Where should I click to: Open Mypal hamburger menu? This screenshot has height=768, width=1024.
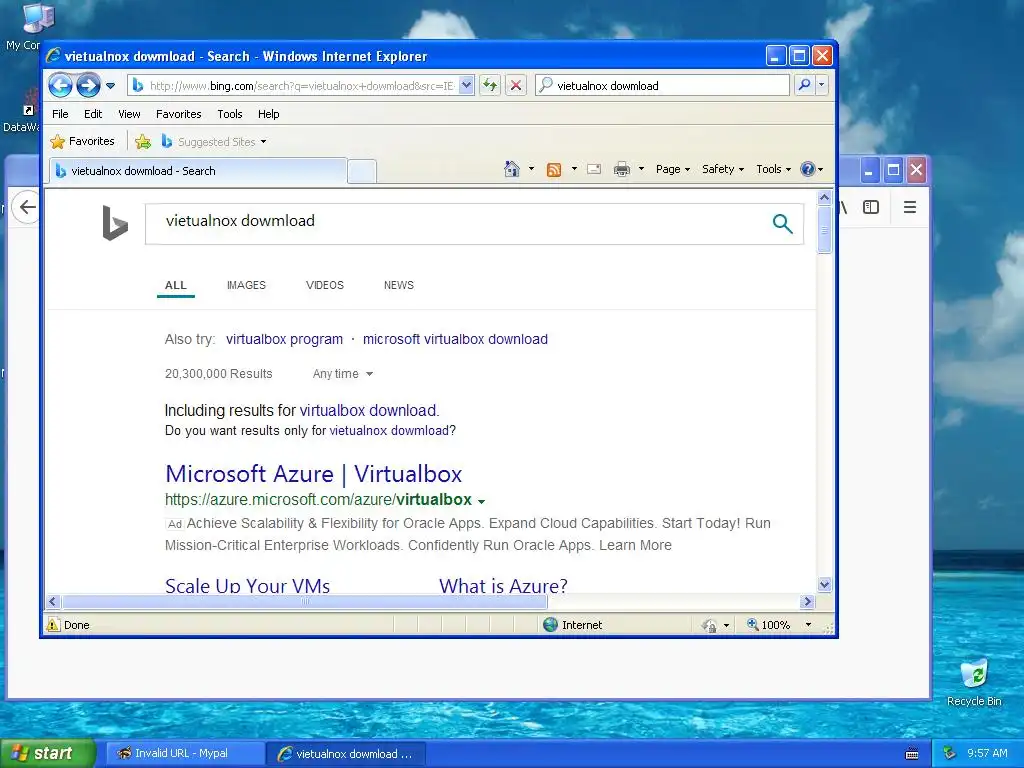[910, 208]
